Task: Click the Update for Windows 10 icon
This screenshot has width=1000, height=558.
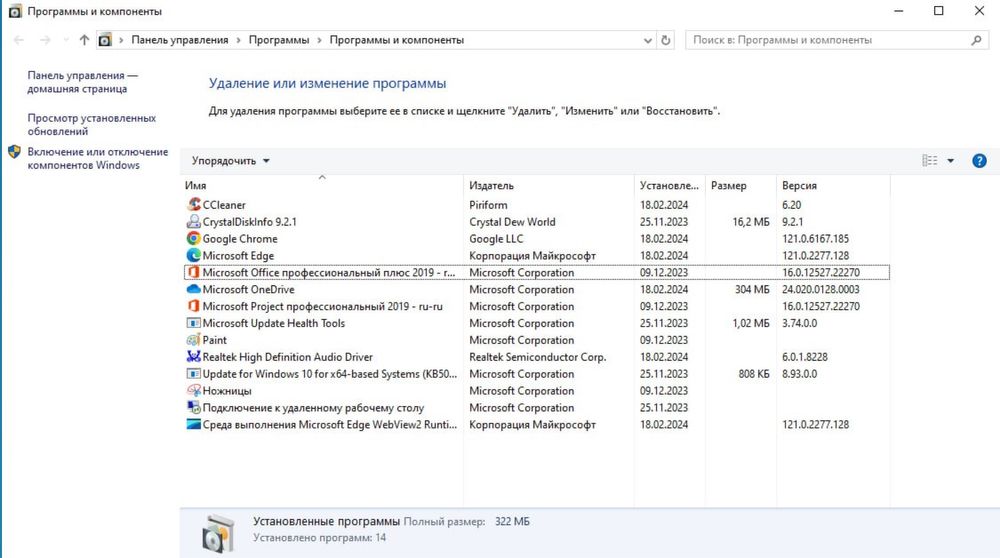Action: pos(193,374)
